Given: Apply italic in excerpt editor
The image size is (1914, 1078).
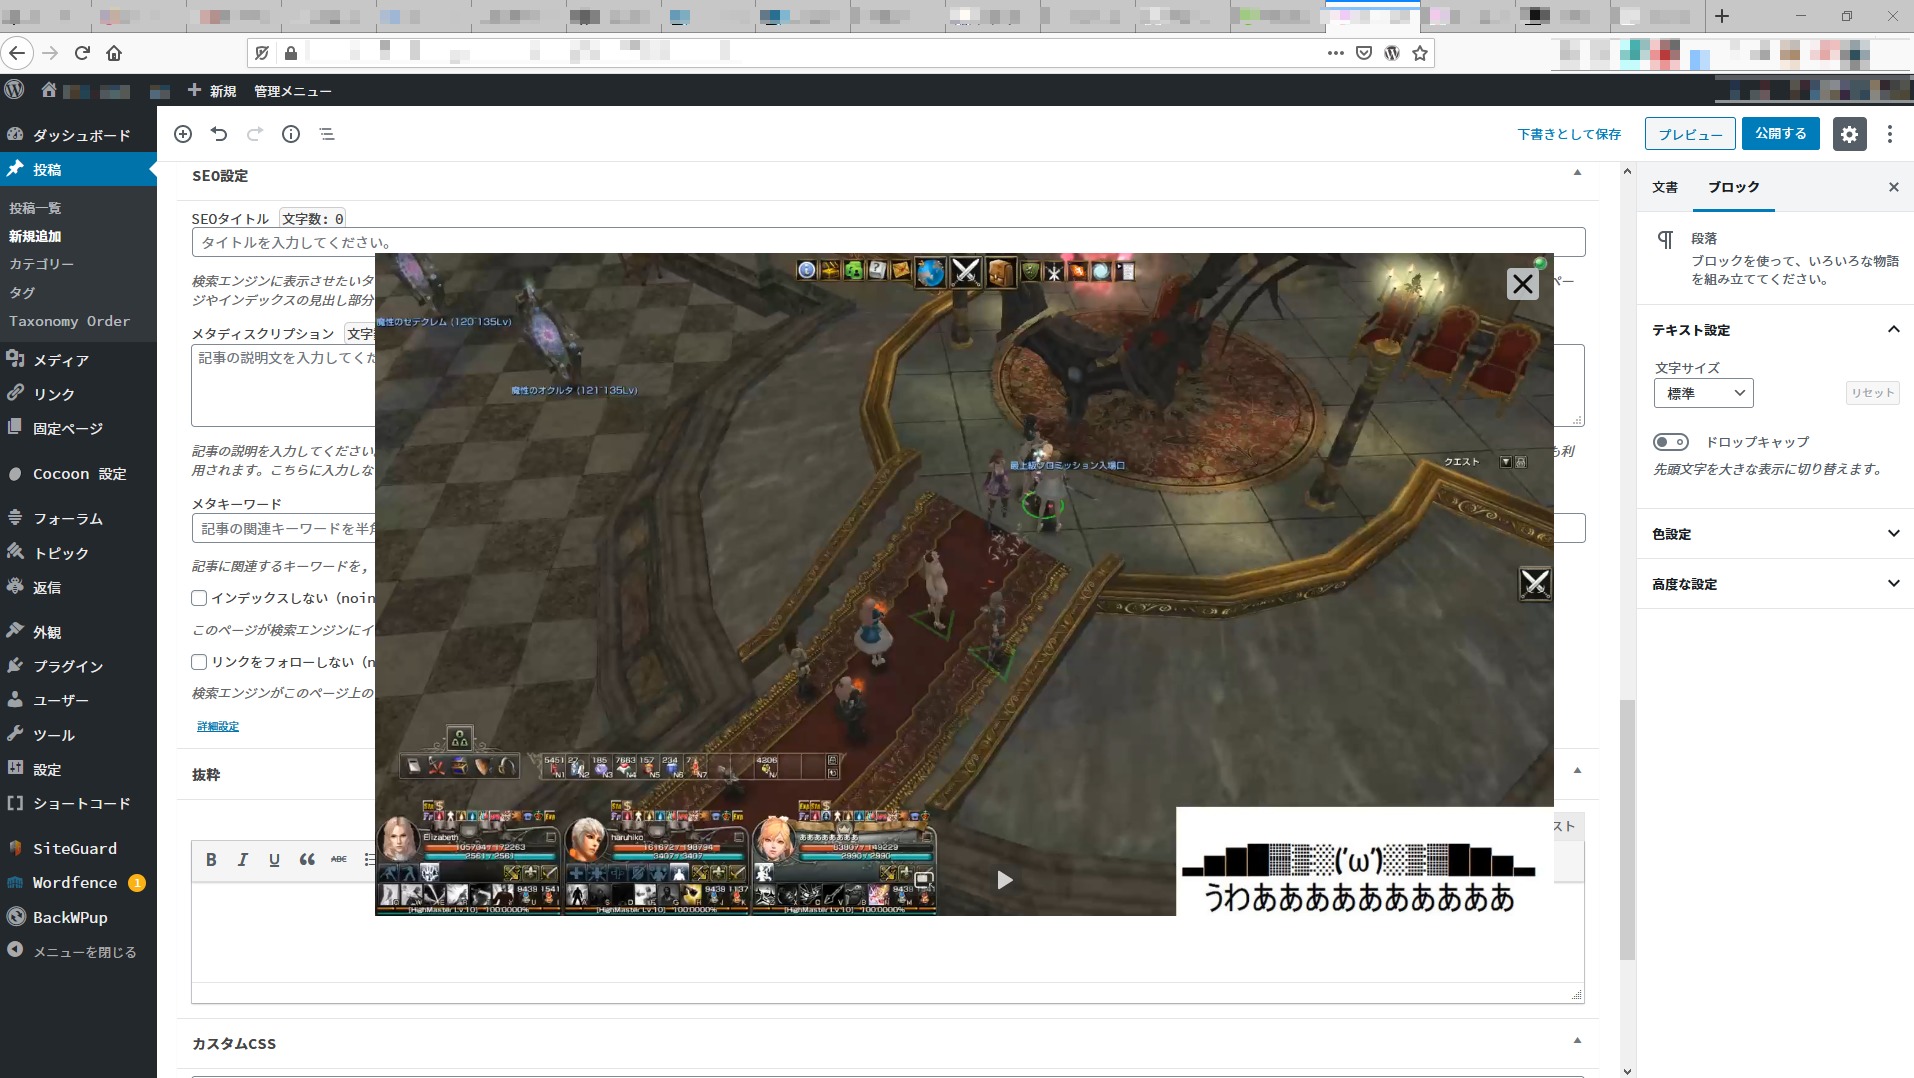Looking at the screenshot, I should [x=242, y=859].
